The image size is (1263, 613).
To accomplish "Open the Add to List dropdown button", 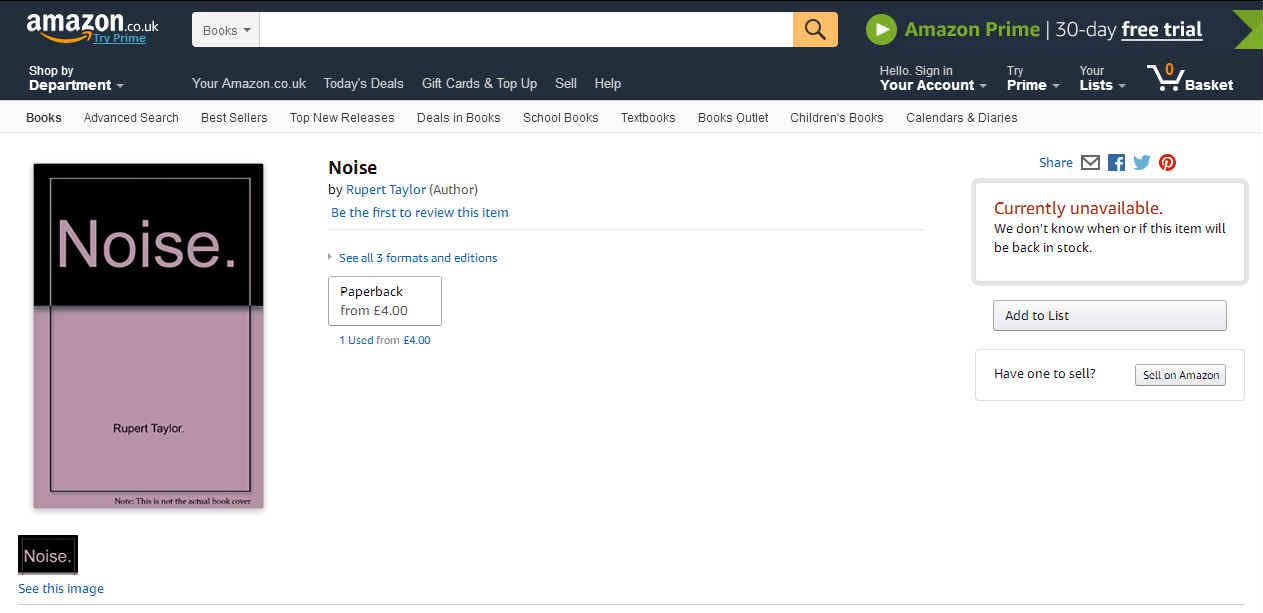I will [x=1109, y=315].
